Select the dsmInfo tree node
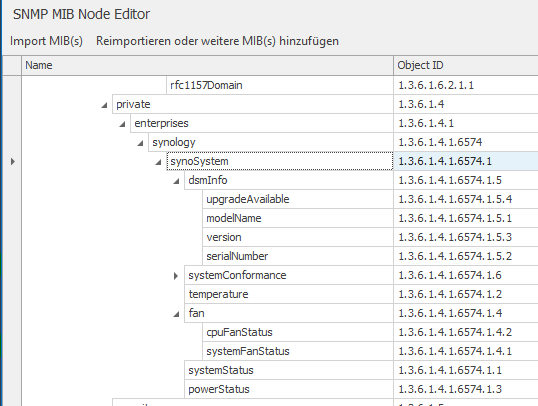 [x=289, y=180]
